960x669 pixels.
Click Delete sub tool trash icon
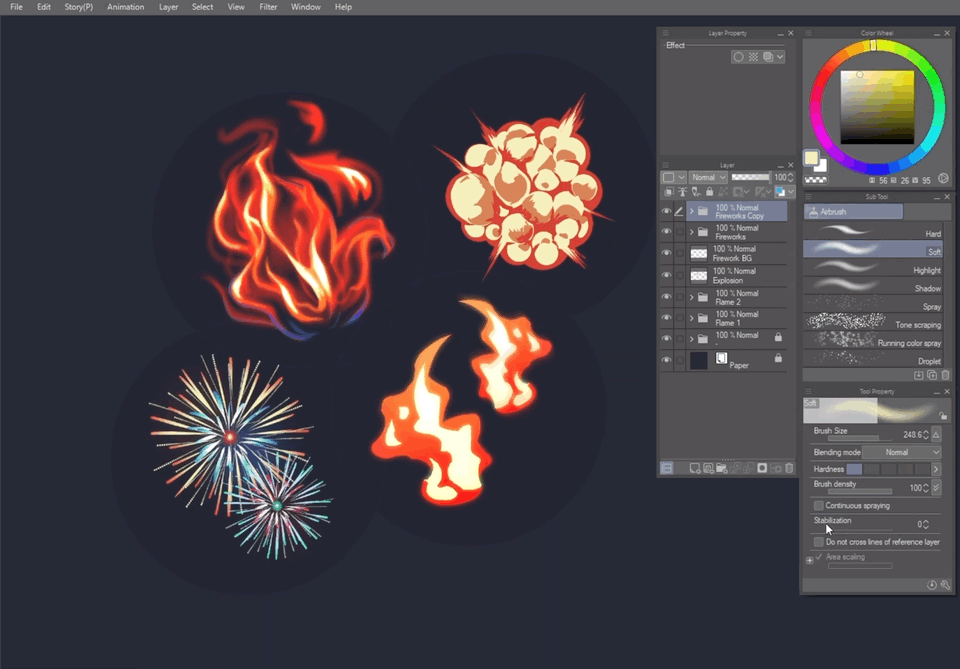945,375
